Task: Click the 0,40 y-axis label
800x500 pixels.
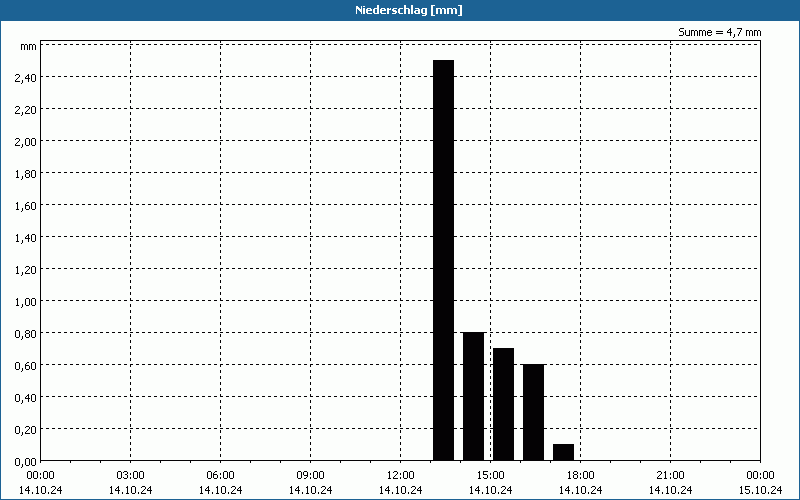Action: click(x=26, y=397)
